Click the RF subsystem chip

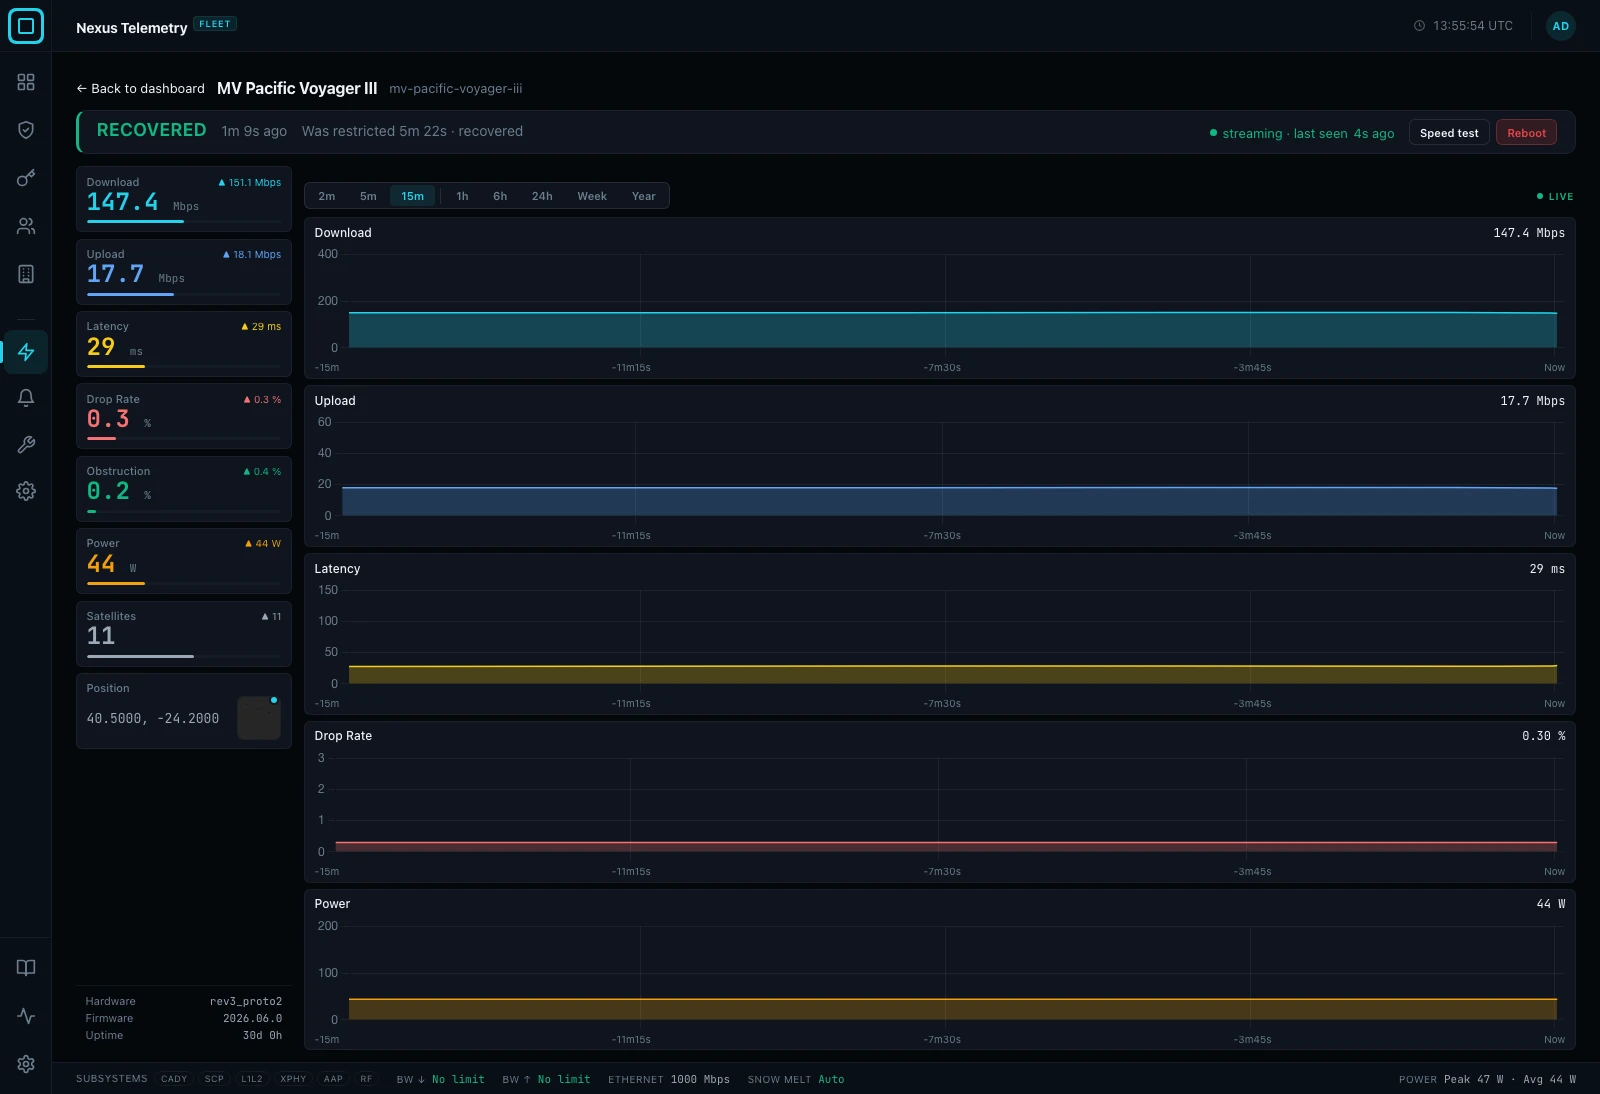366,1079
